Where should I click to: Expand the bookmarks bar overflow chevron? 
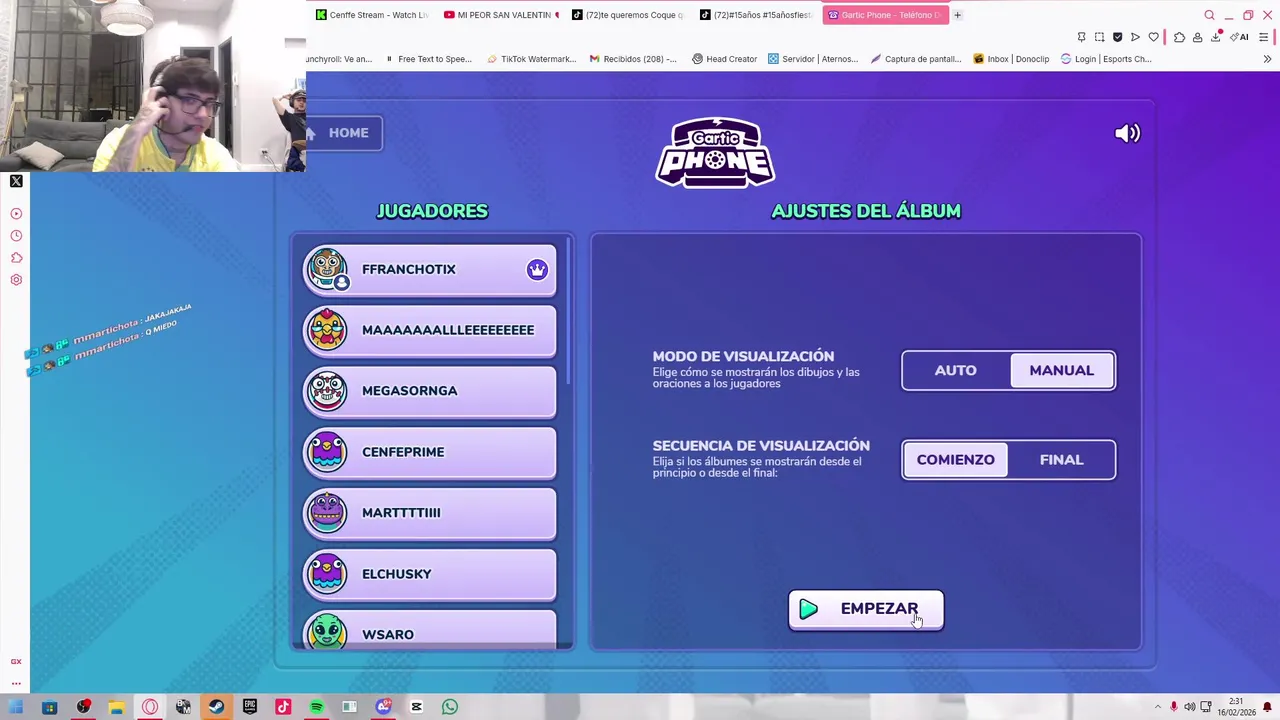click(x=1267, y=59)
